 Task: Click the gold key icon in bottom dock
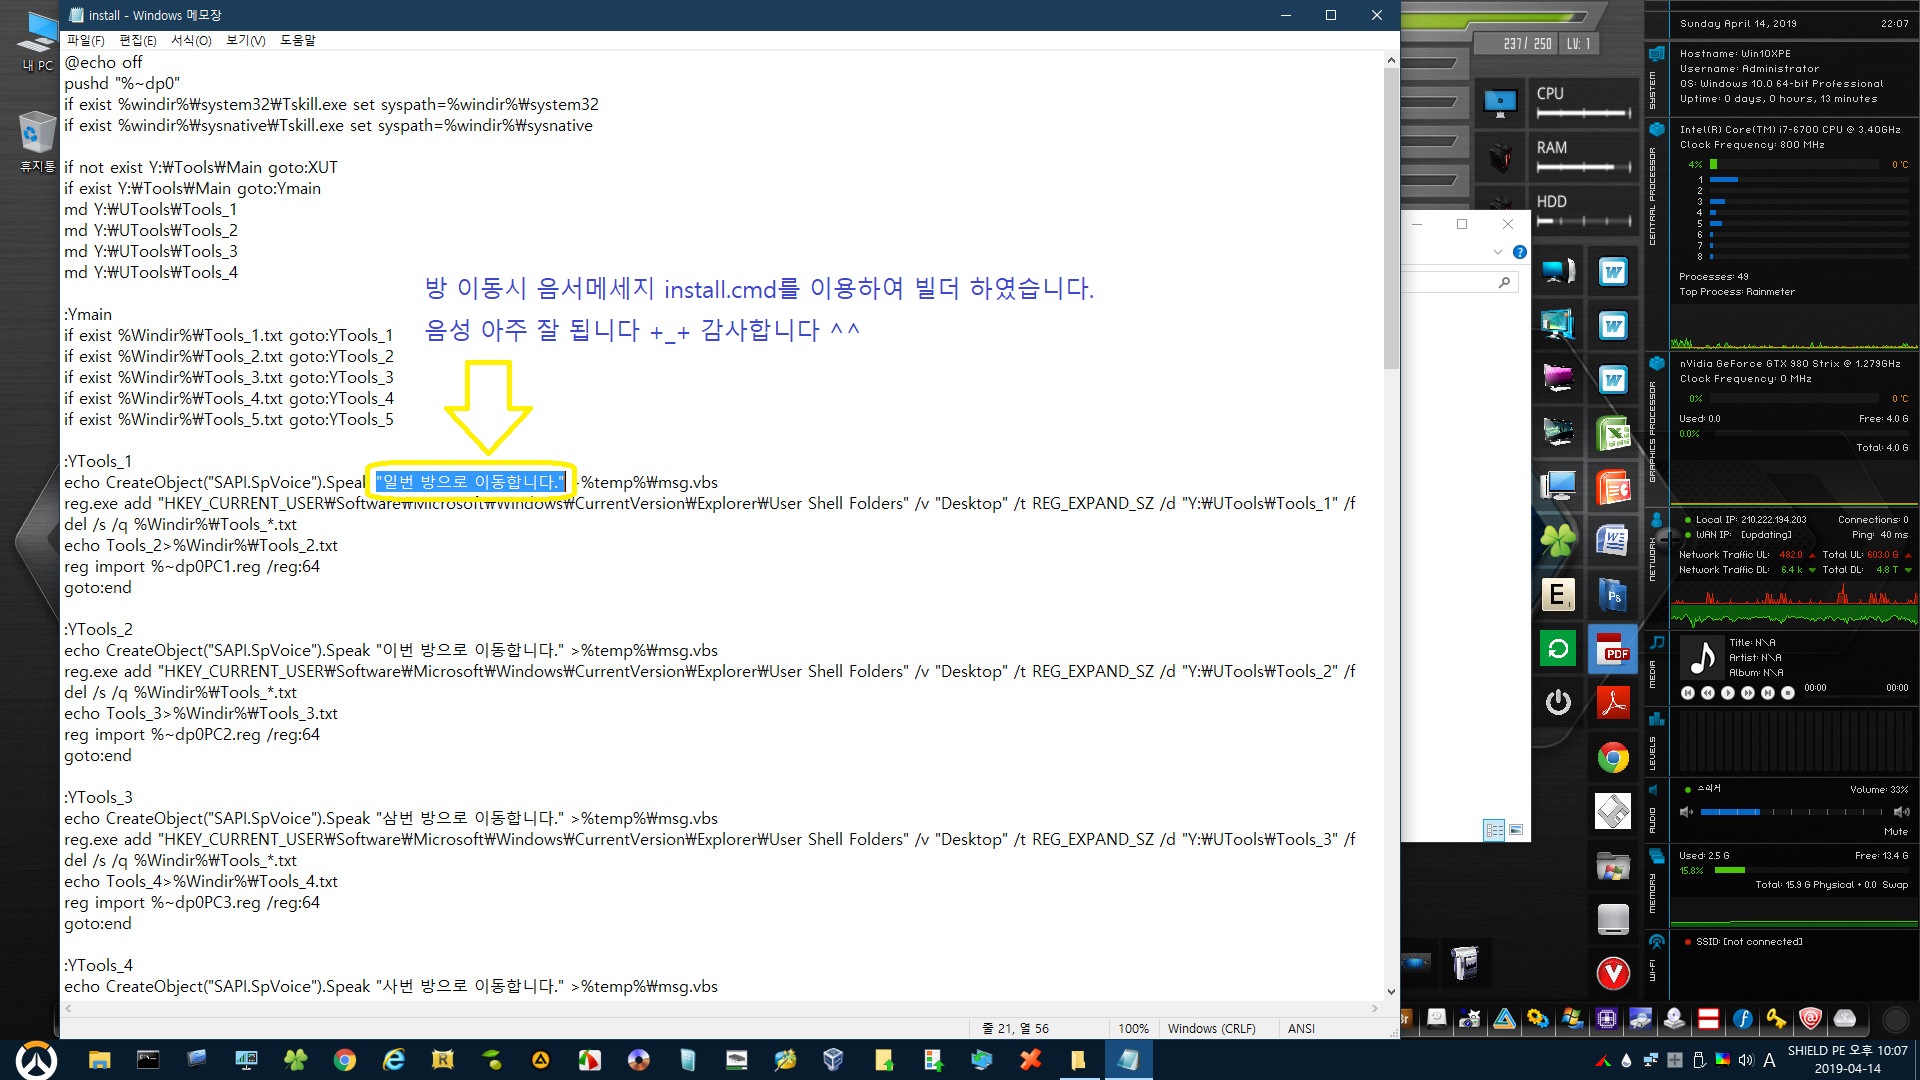(x=1776, y=1018)
